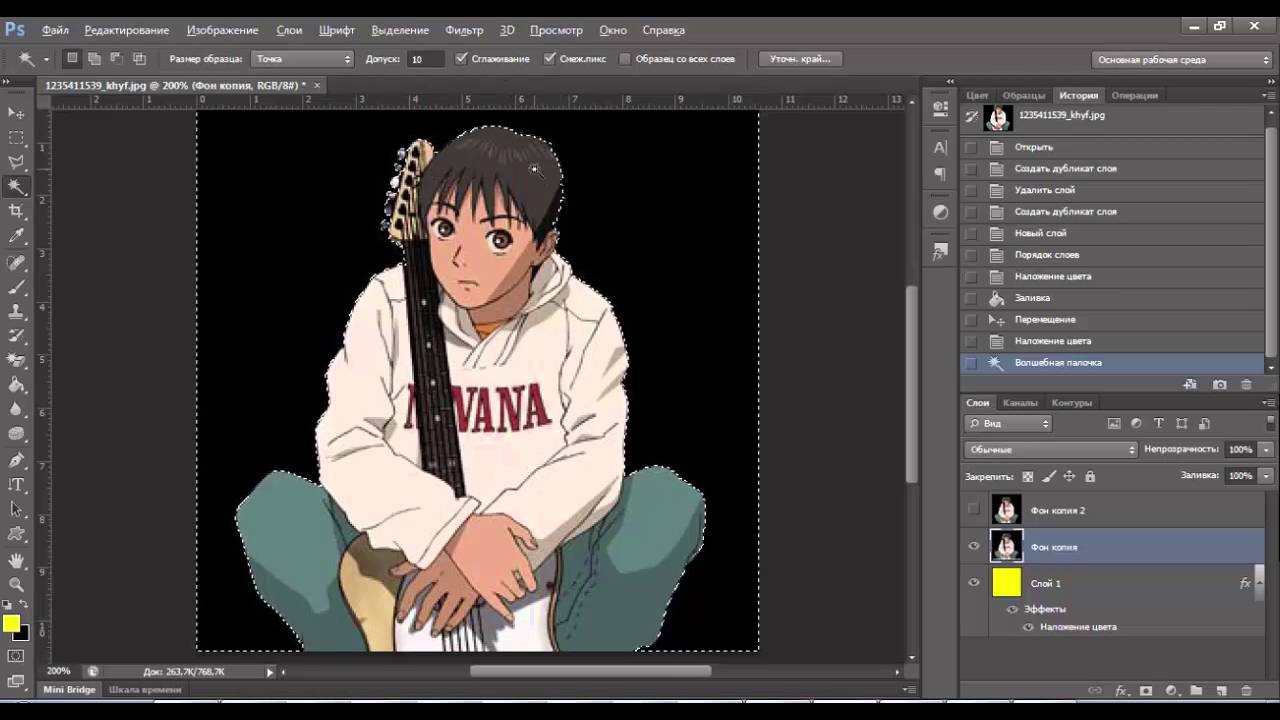
Task: Open the Заливка slider arrow
Action: pos(1266,476)
